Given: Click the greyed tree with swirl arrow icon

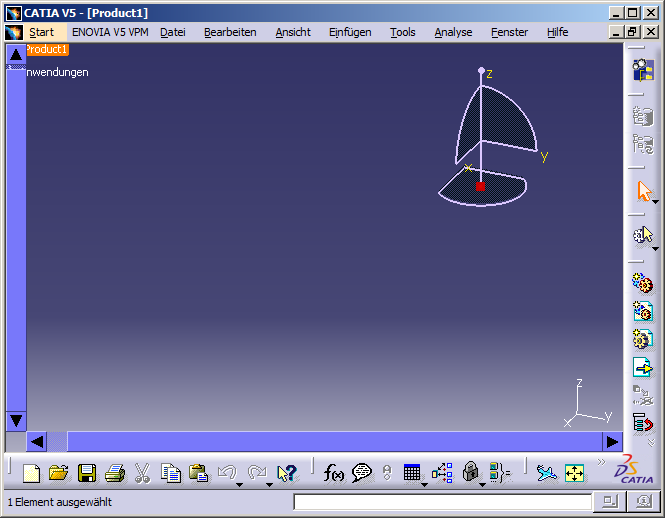Looking at the screenshot, I should pyautogui.click(x=643, y=144).
